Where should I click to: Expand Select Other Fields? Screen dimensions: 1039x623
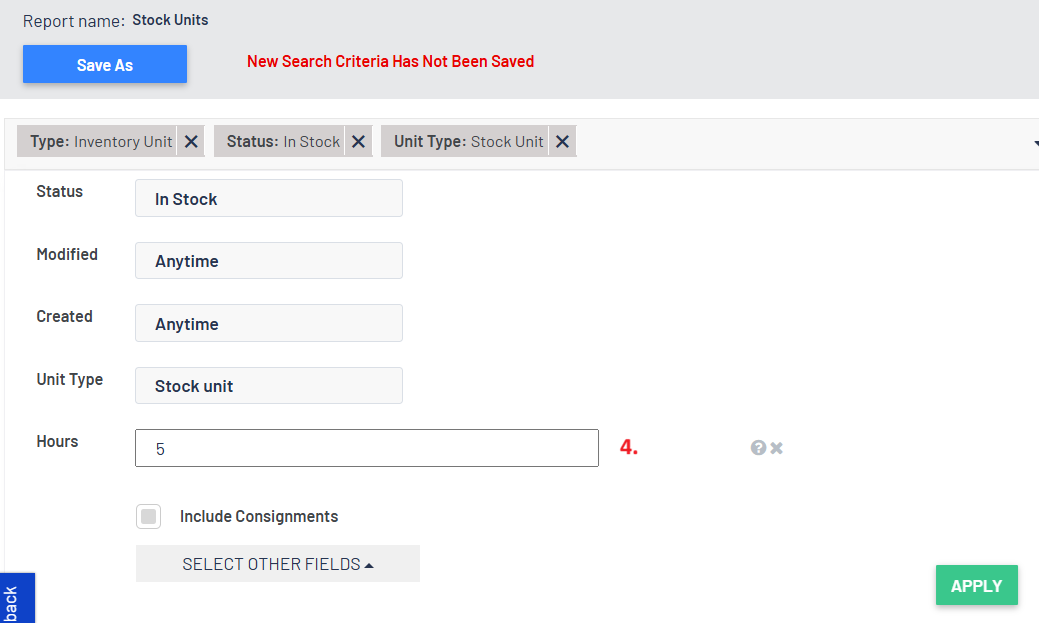(277, 564)
